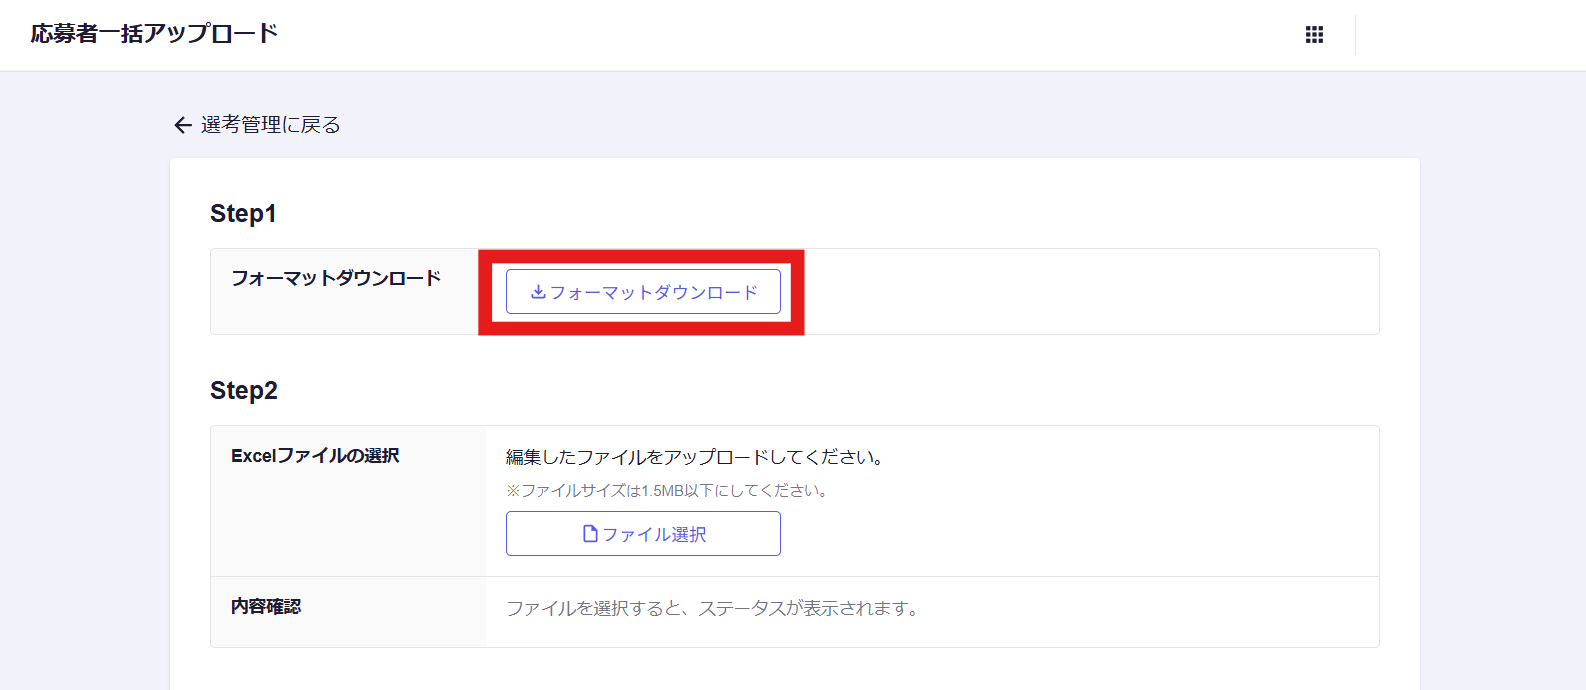Return to selection management via 選考管理に戻る link

pos(270,125)
